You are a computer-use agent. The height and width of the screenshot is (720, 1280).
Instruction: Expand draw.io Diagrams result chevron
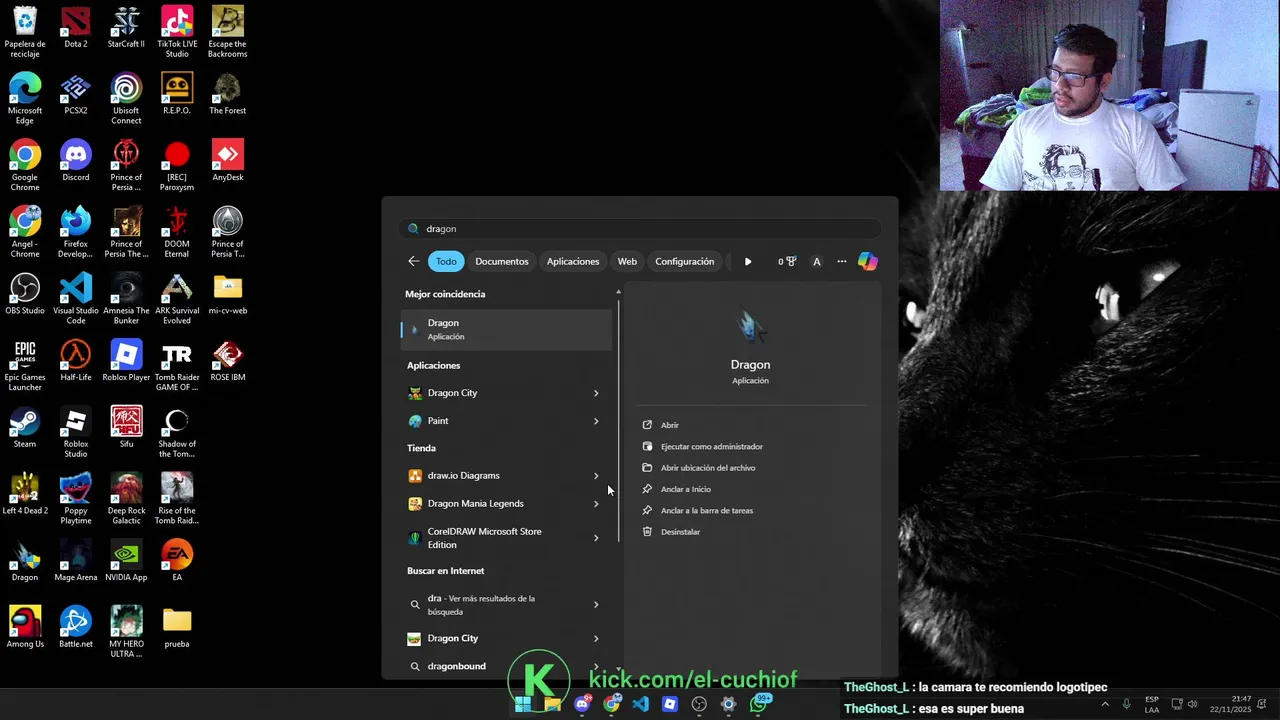tap(596, 476)
